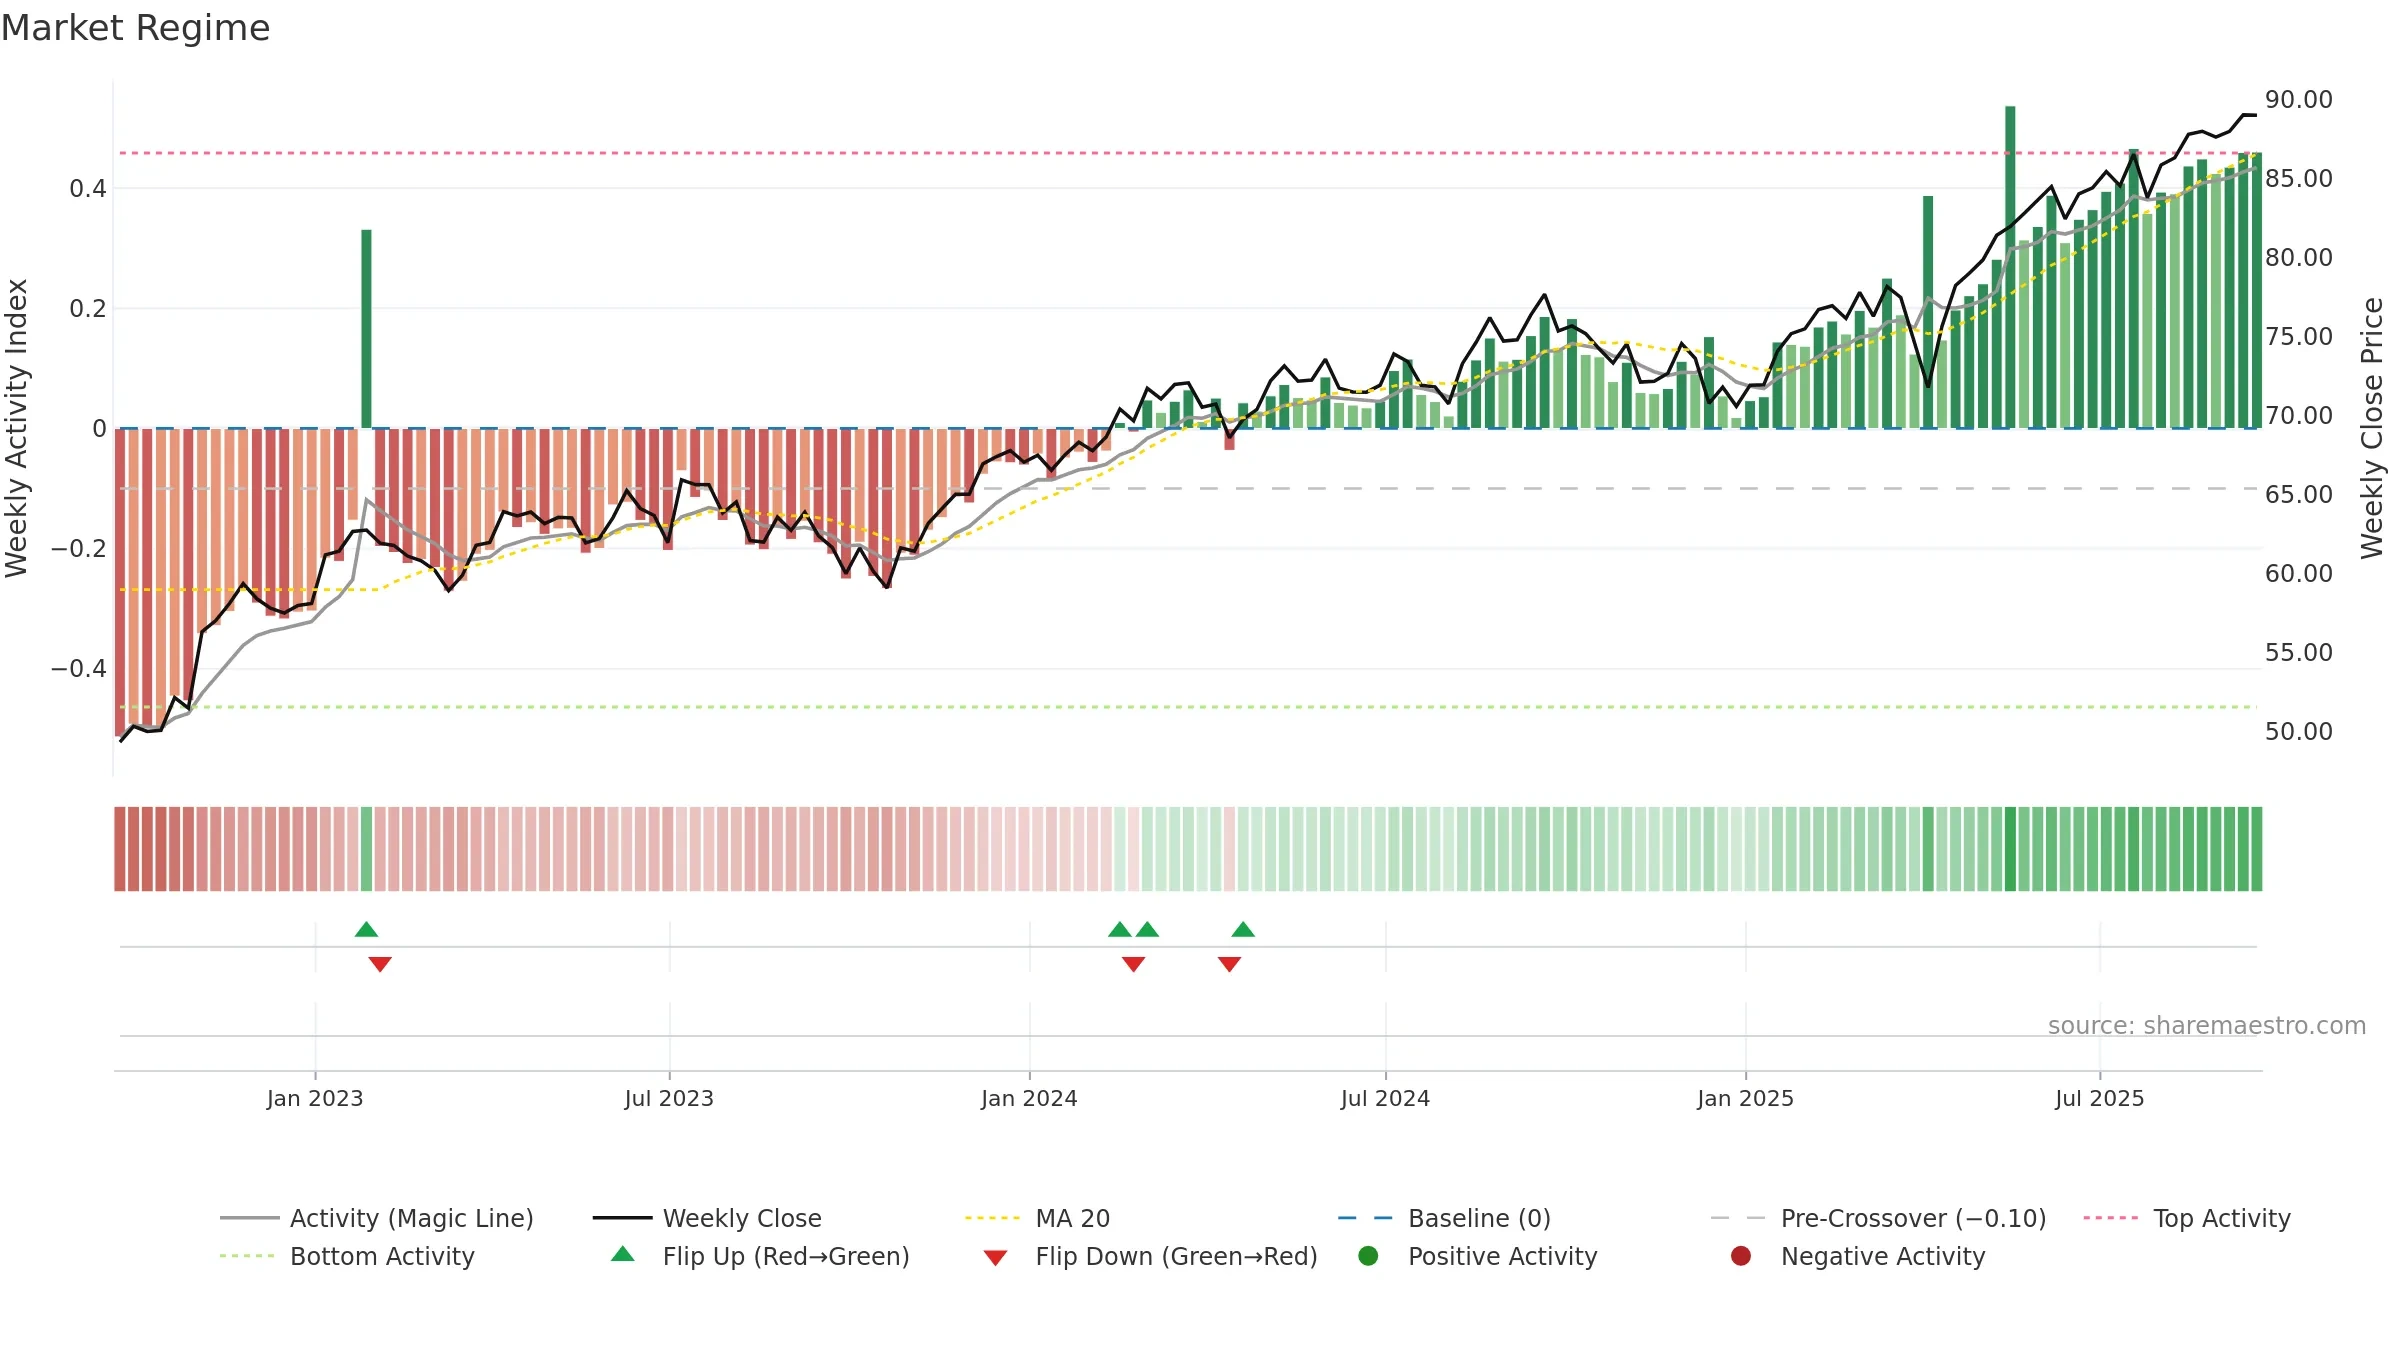Click the green Flip Up legend triangle
This screenshot has width=2400, height=1350.
(x=622, y=1254)
